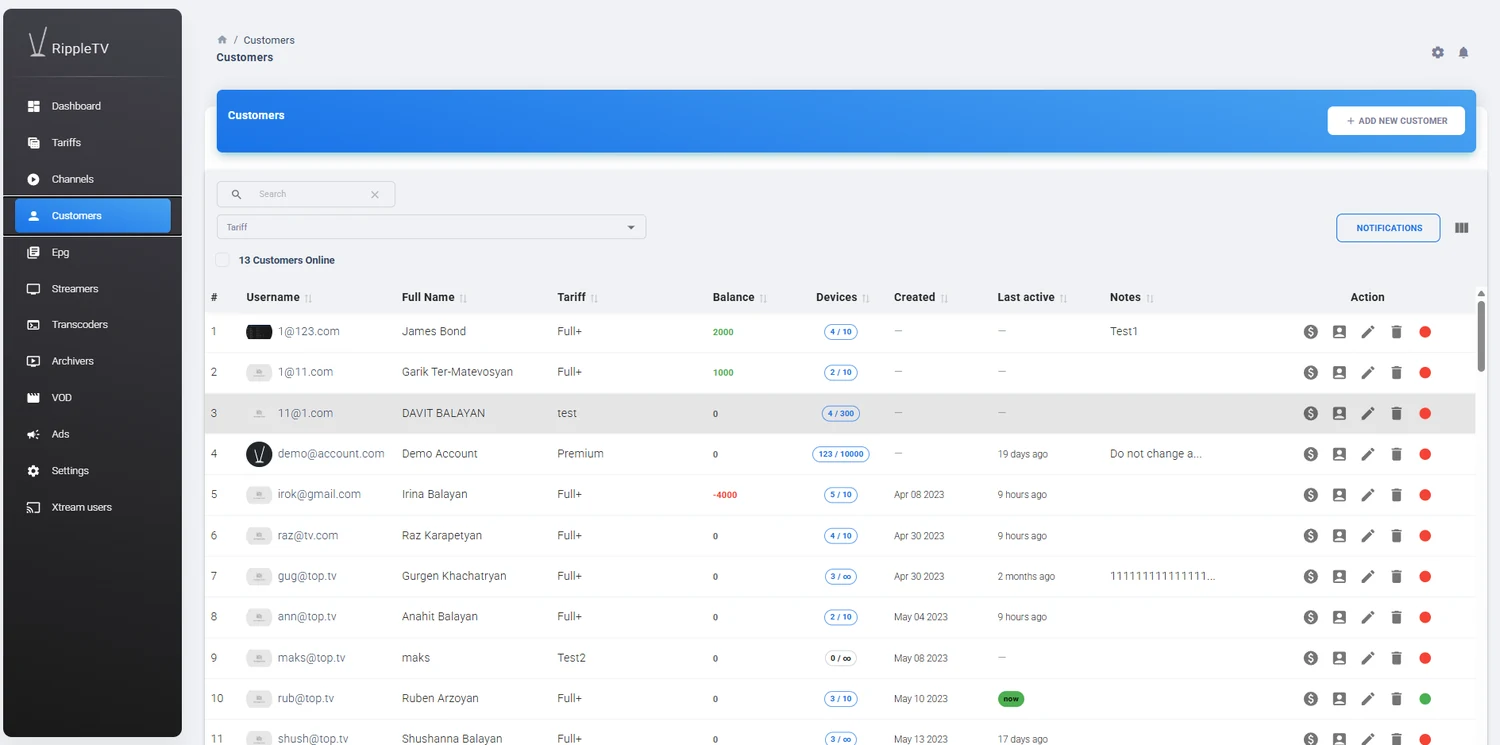This screenshot has height=745, width=1500.
Task: Edit maks customer with pencil icon
Action: [1368, 658]
